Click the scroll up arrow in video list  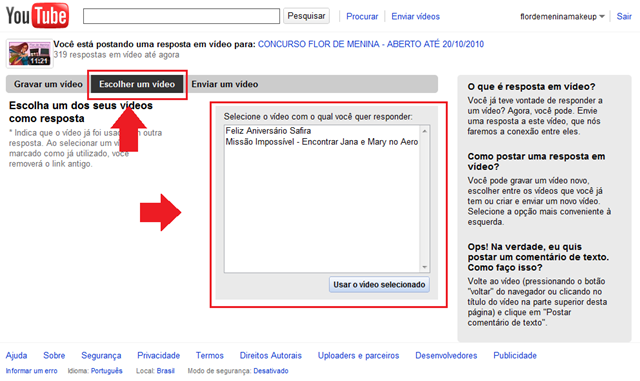point(424,131)
